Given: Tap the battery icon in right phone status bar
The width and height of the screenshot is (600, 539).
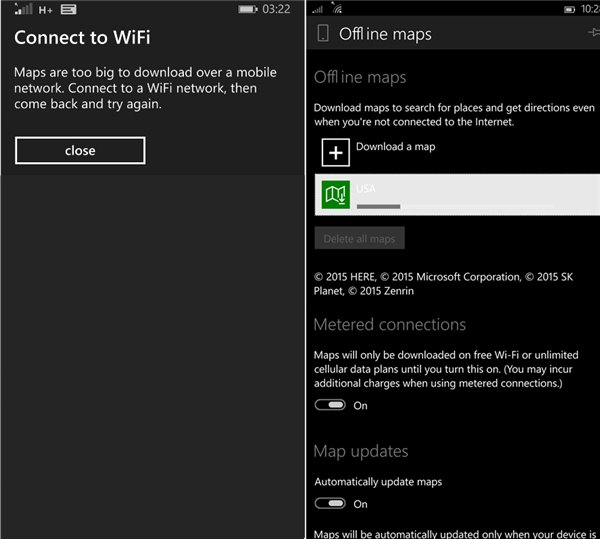Looking at the screenshot, I should pyautogui.click(x=569, y=10).
